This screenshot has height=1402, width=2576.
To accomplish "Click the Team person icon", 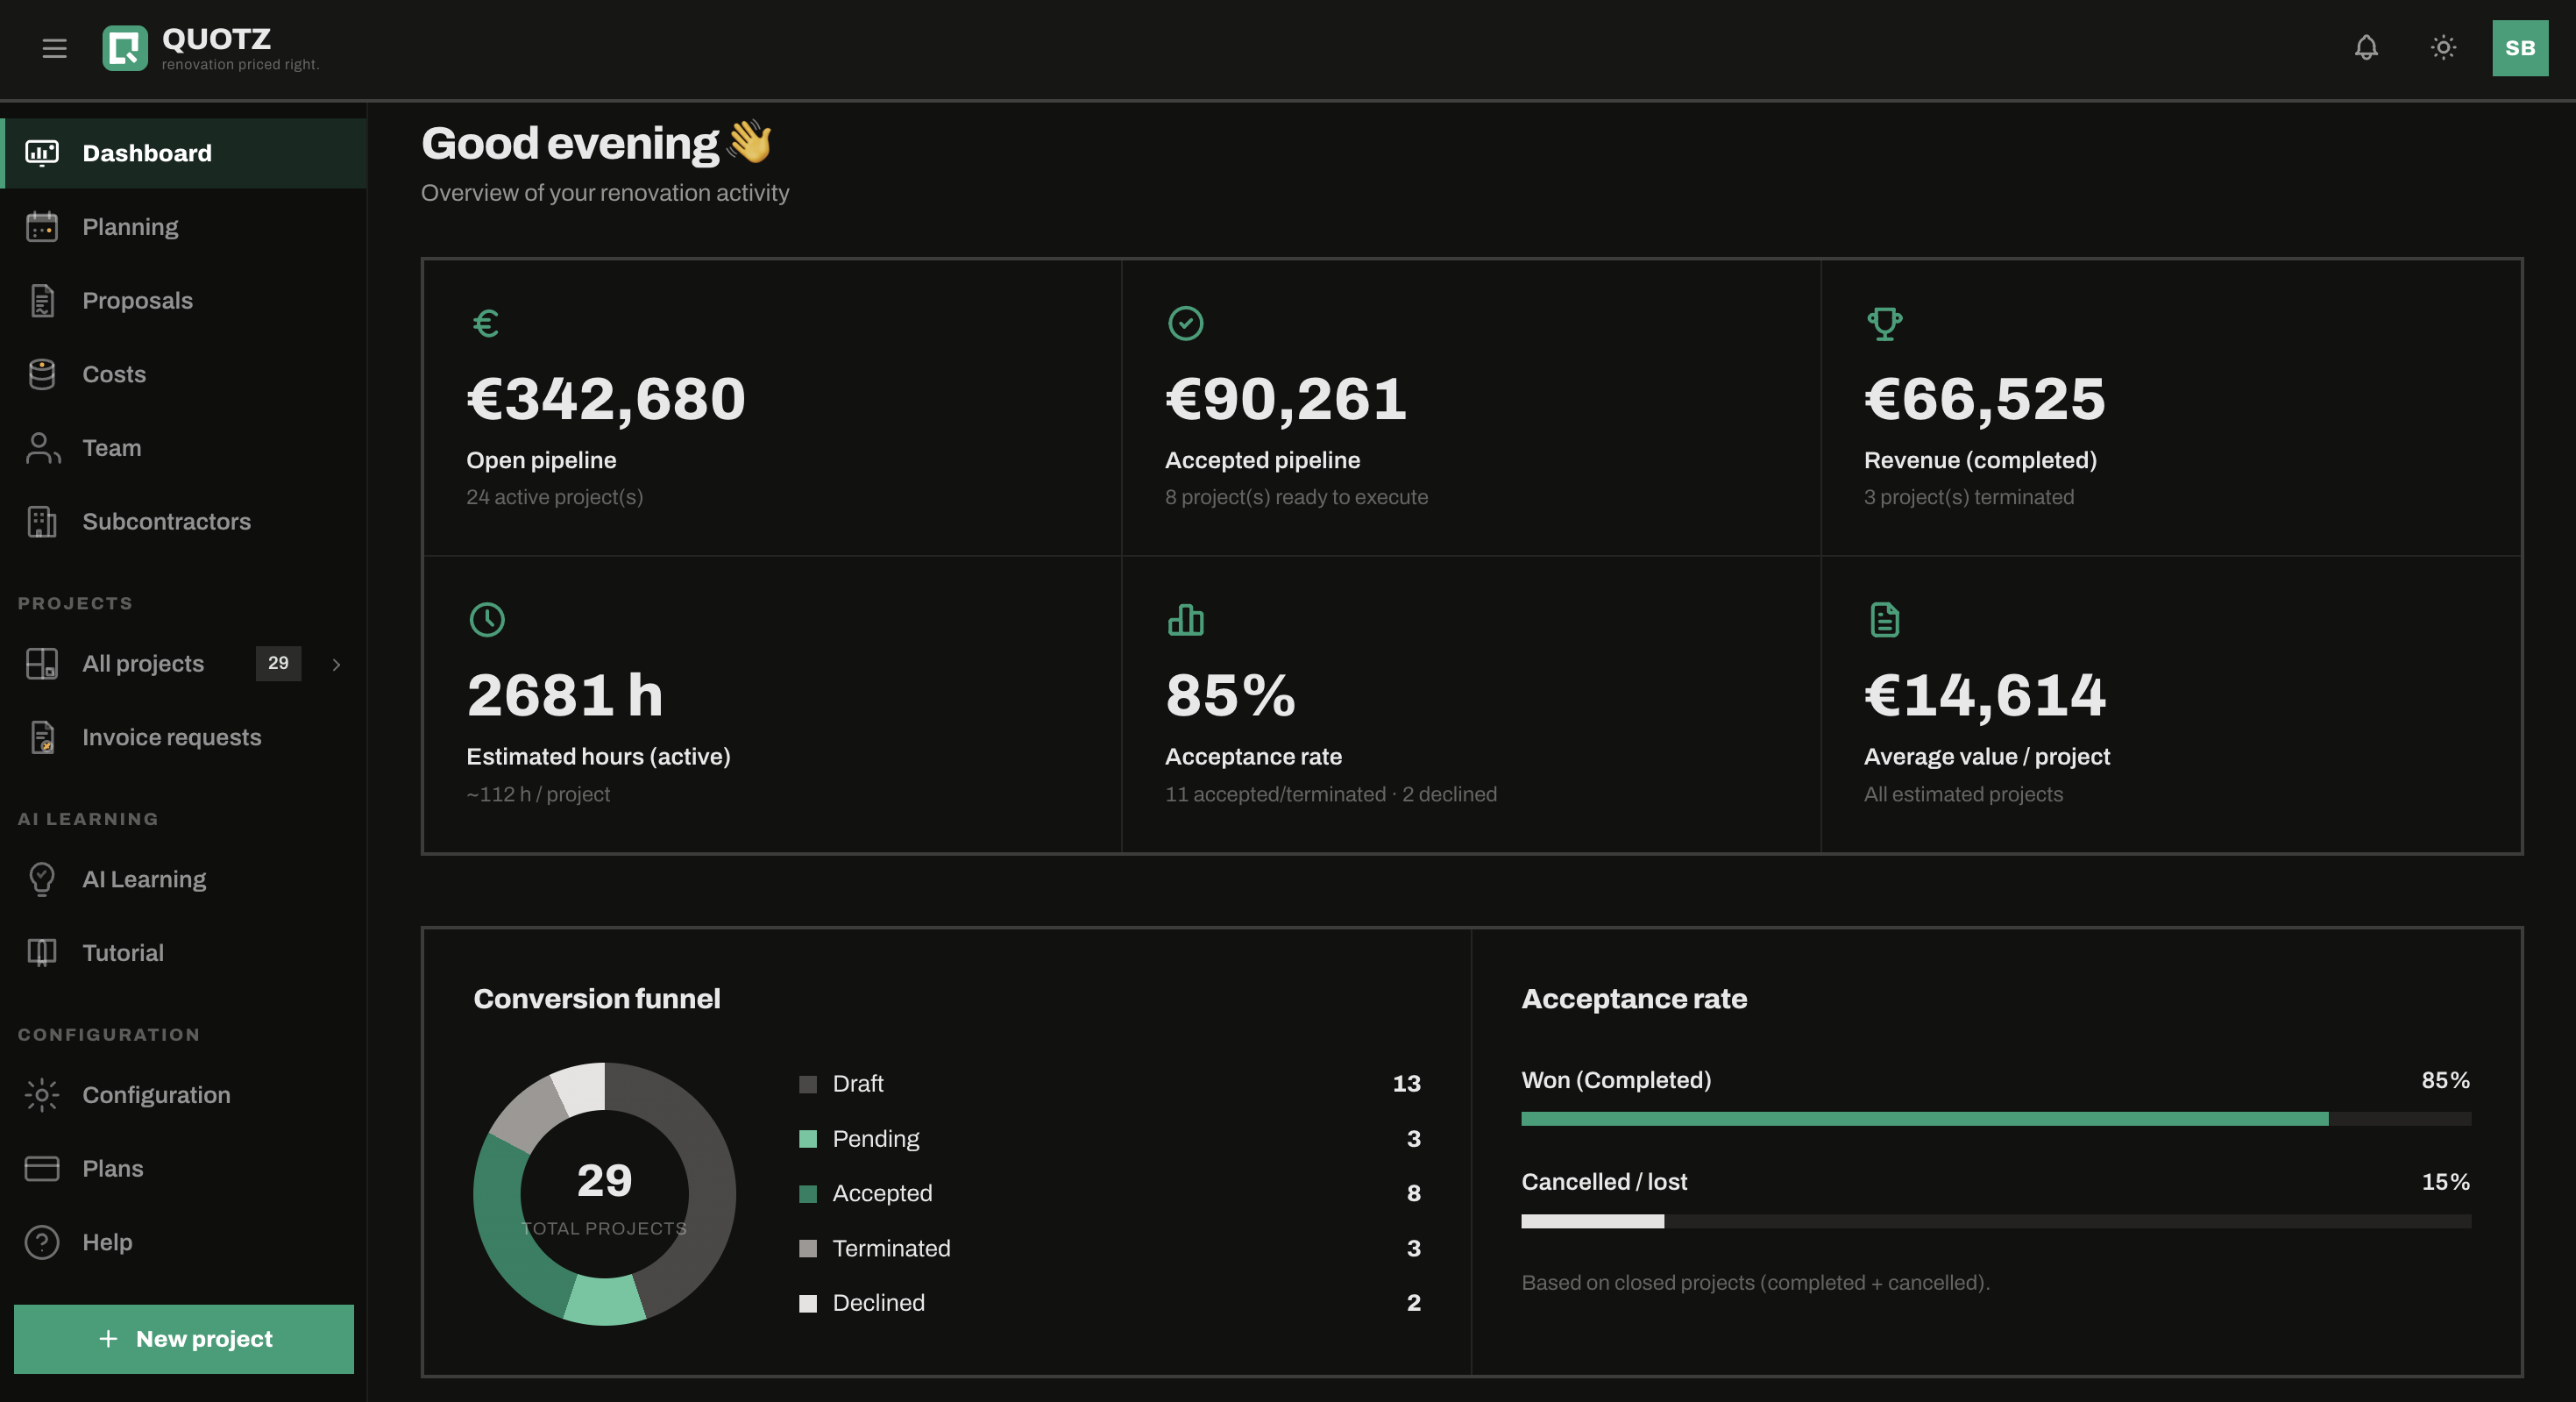I will tap(42, 448).
